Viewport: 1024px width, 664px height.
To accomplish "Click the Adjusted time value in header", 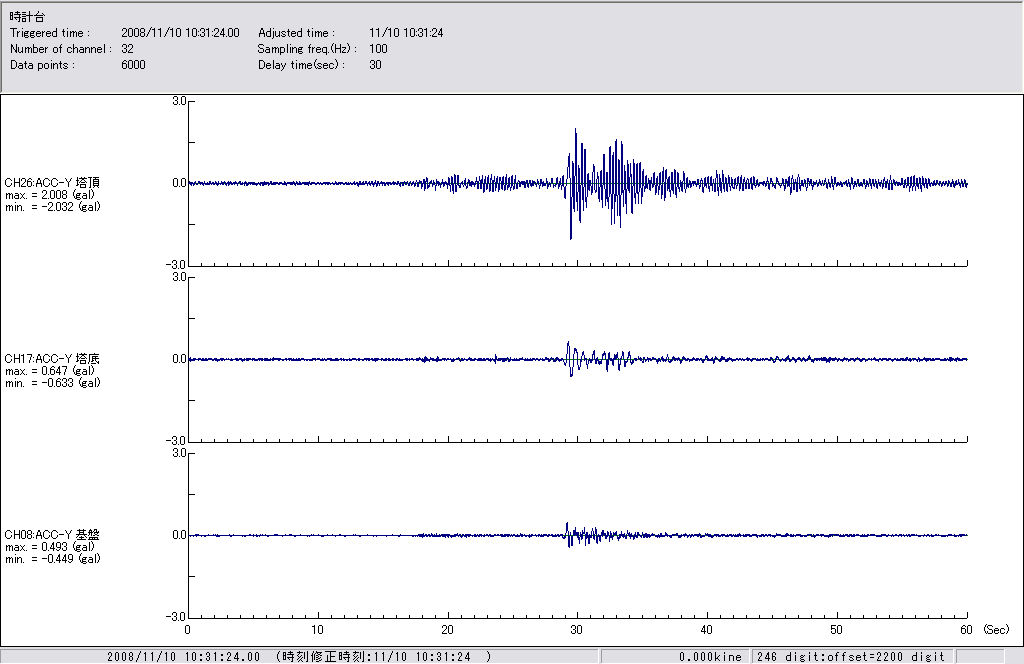I will click(406, 33).
